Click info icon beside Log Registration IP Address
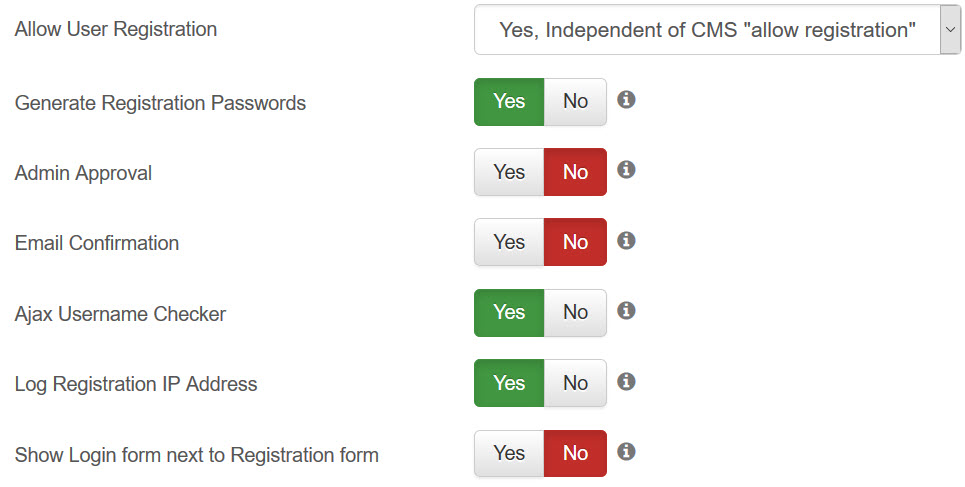The width and height of the screenshot is (965, 487). (x=626, y=381)
